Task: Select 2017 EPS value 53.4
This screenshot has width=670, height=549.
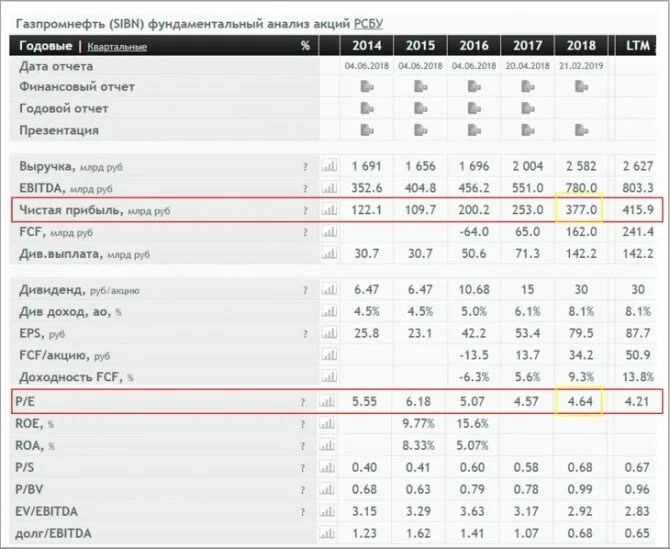Action: click(528, 333)
